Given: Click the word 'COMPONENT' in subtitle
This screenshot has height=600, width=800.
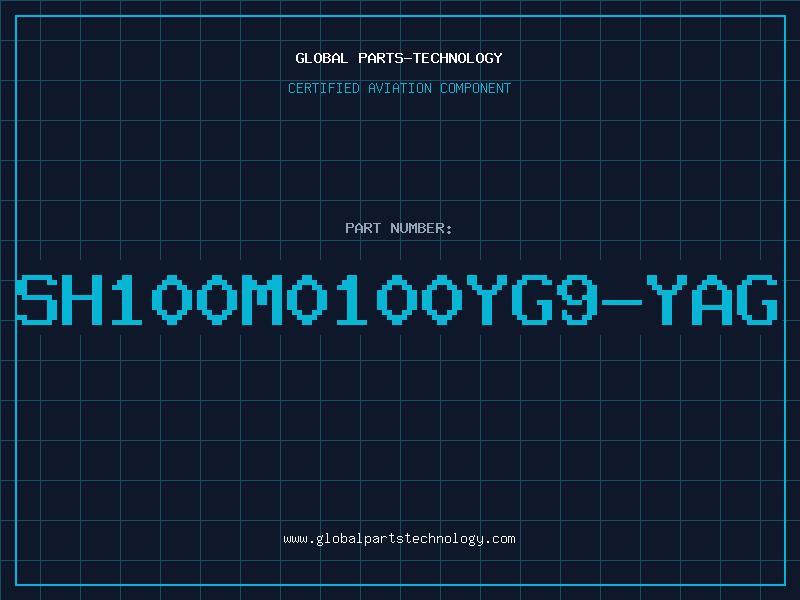Looking at the screenshot, I should [x=476, y=88].
